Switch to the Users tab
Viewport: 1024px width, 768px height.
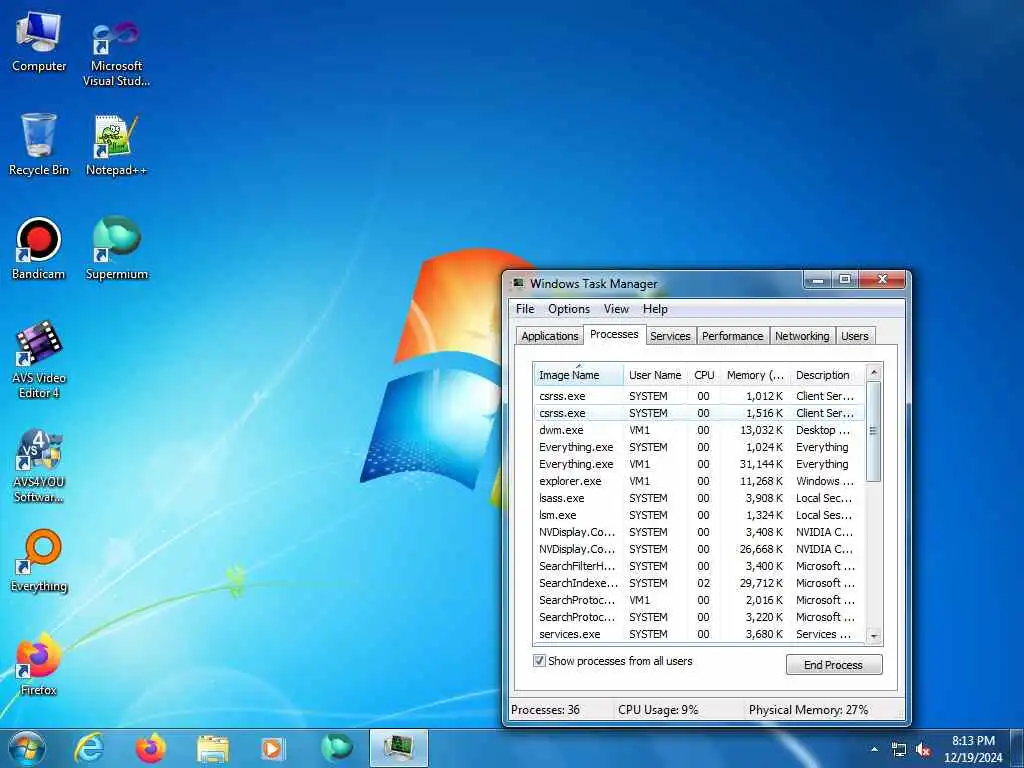point(855,336)
